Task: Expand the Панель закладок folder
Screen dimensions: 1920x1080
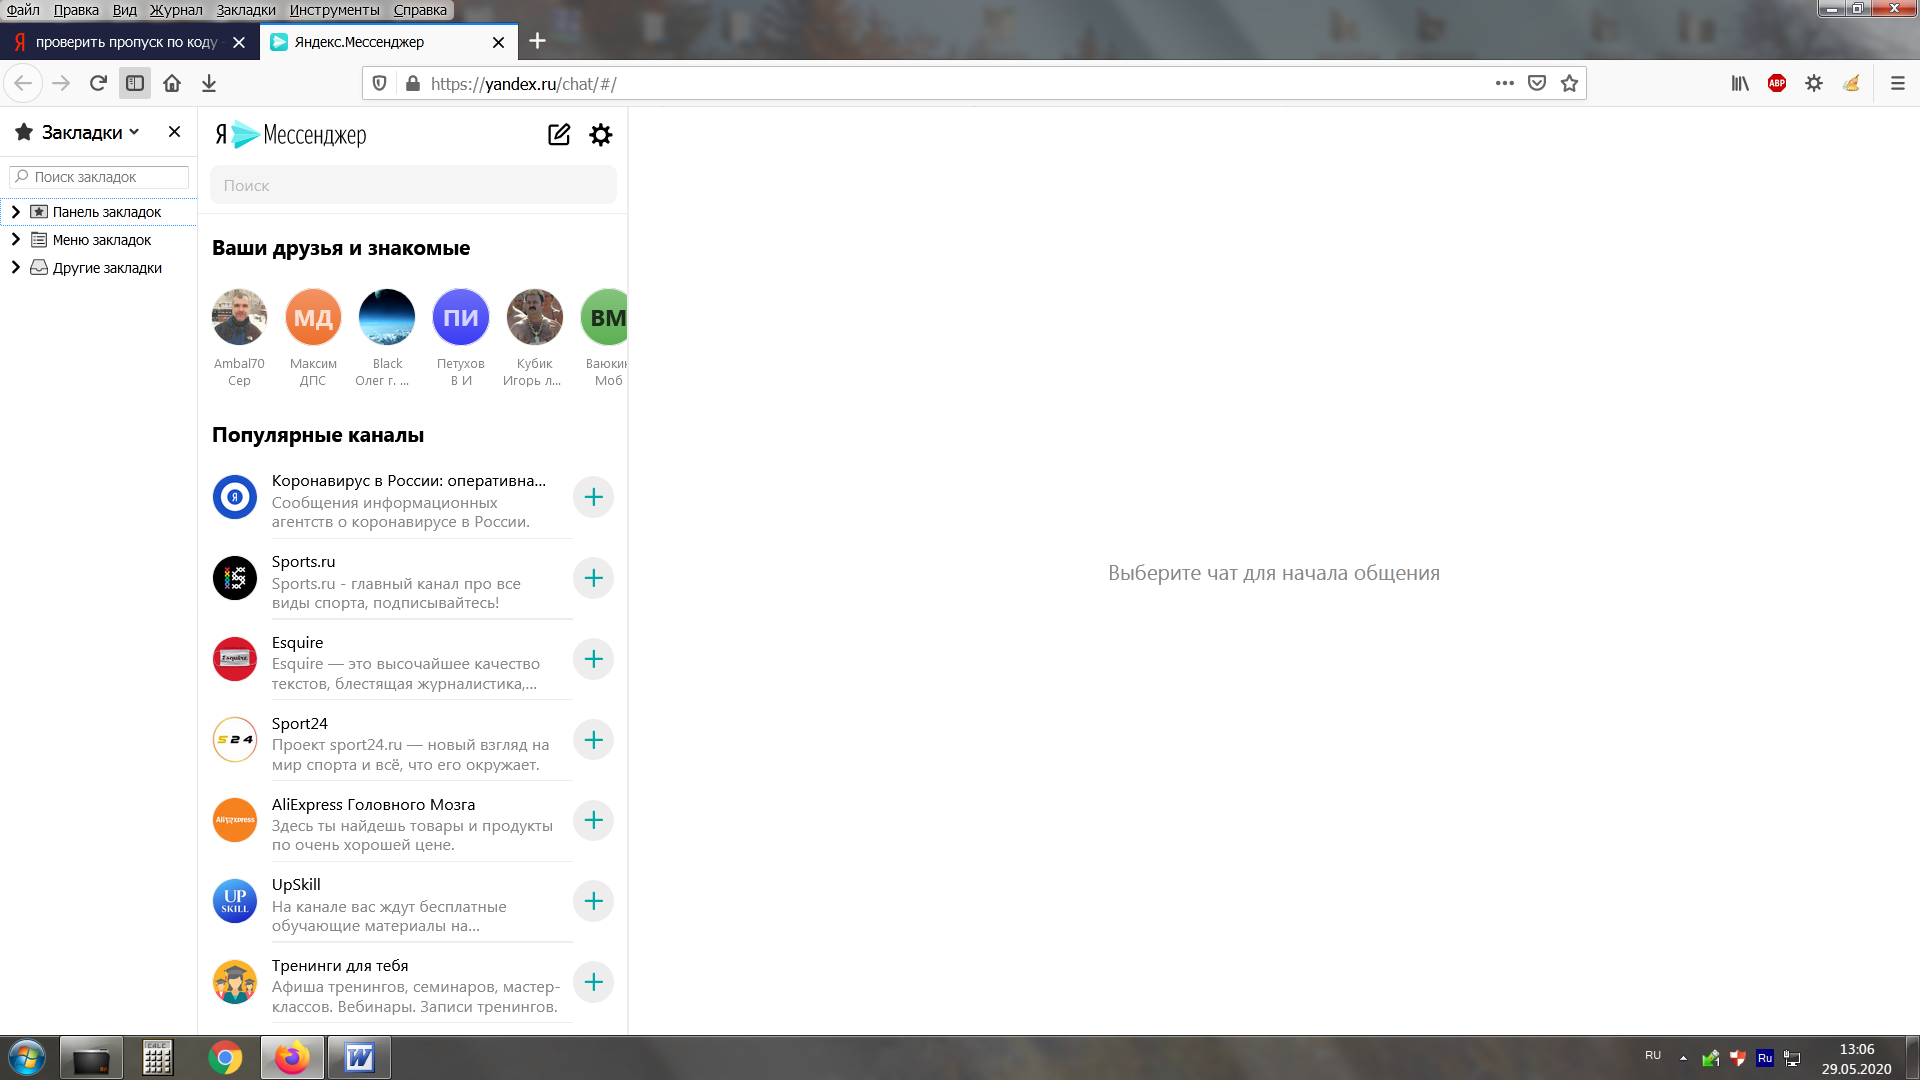Action: pos(16,212)
